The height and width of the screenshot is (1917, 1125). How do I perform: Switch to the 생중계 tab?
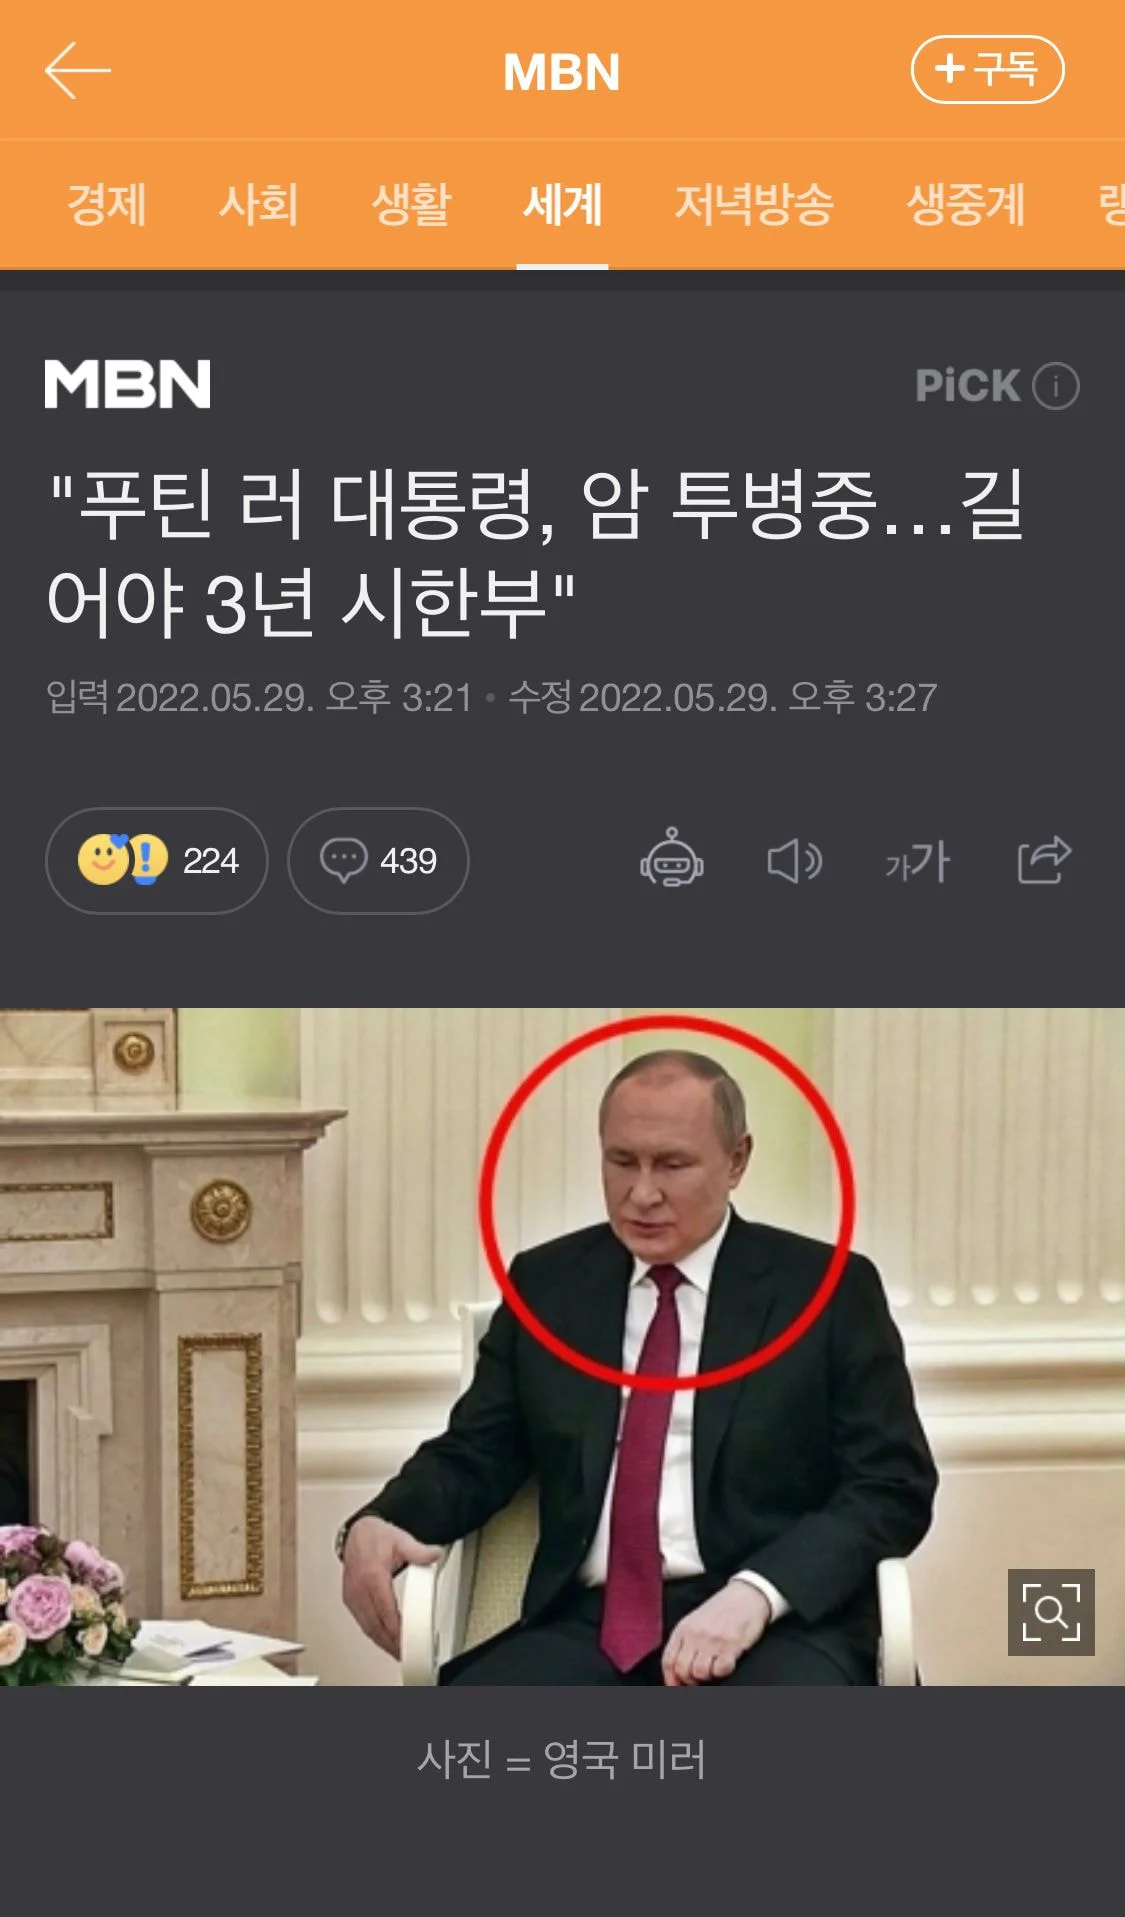[x=965, y=205]
